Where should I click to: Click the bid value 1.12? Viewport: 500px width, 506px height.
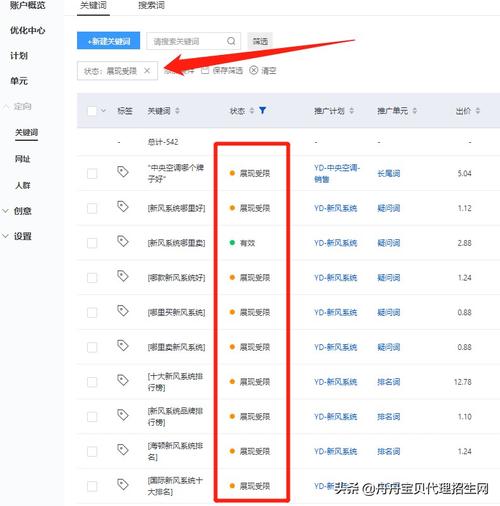pyautogui.click(x=464, y=208)
